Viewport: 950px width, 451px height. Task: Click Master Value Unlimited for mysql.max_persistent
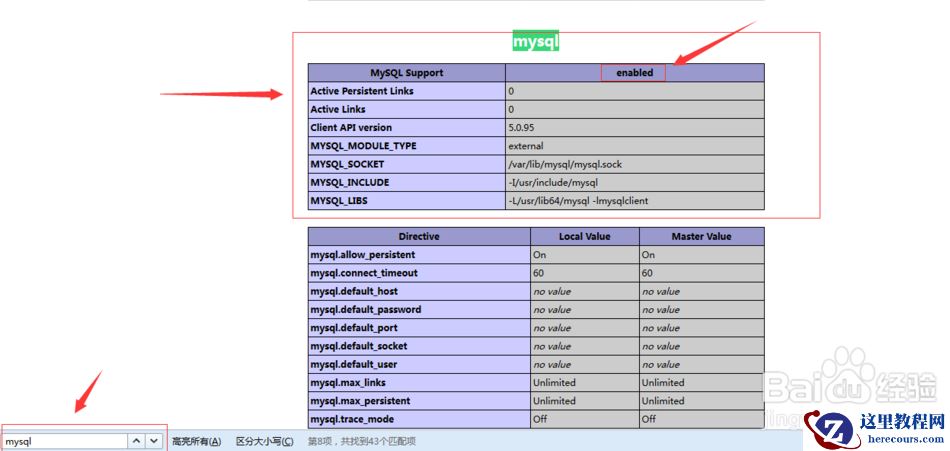tap(663, 401)
